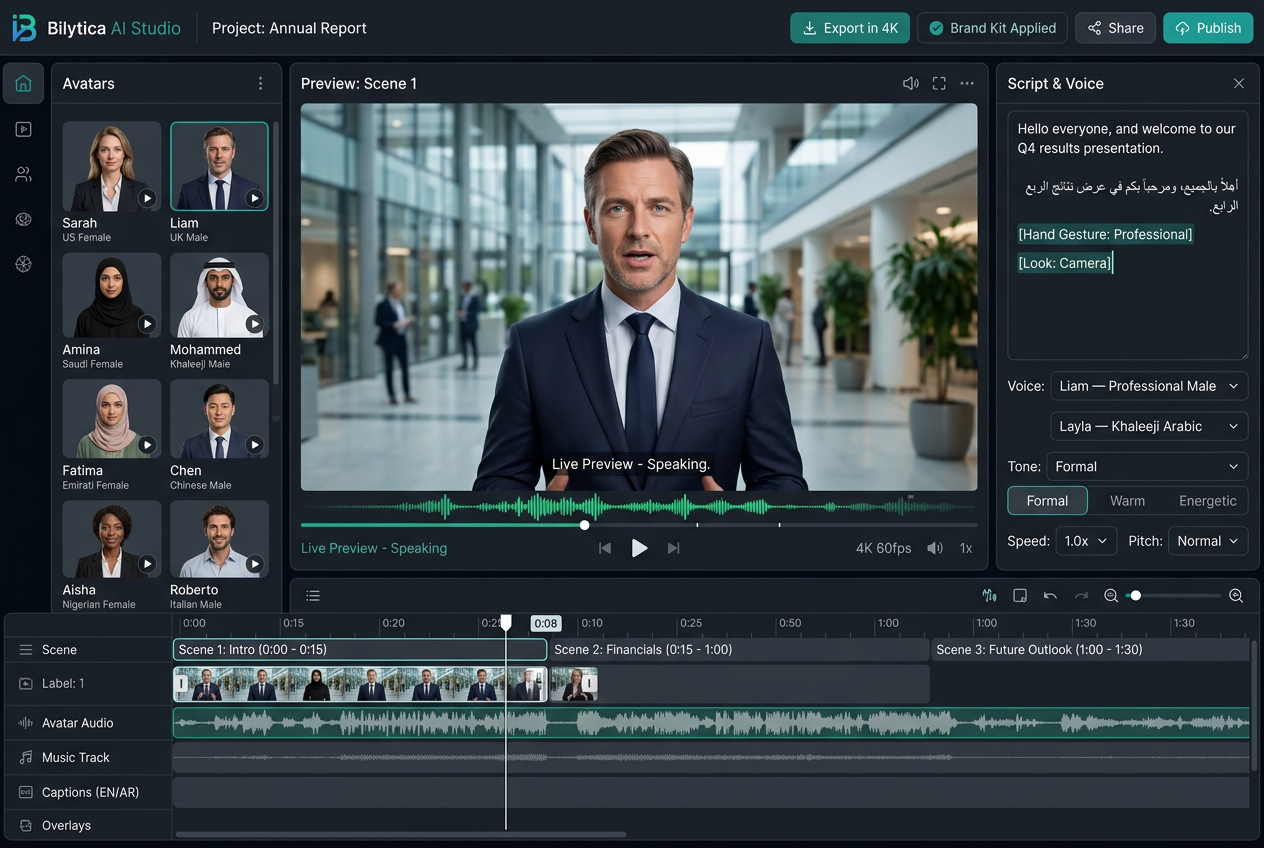Click the timeline square crop icon
This screenshot has width=1264, height=848.
tap(1020, 595)
